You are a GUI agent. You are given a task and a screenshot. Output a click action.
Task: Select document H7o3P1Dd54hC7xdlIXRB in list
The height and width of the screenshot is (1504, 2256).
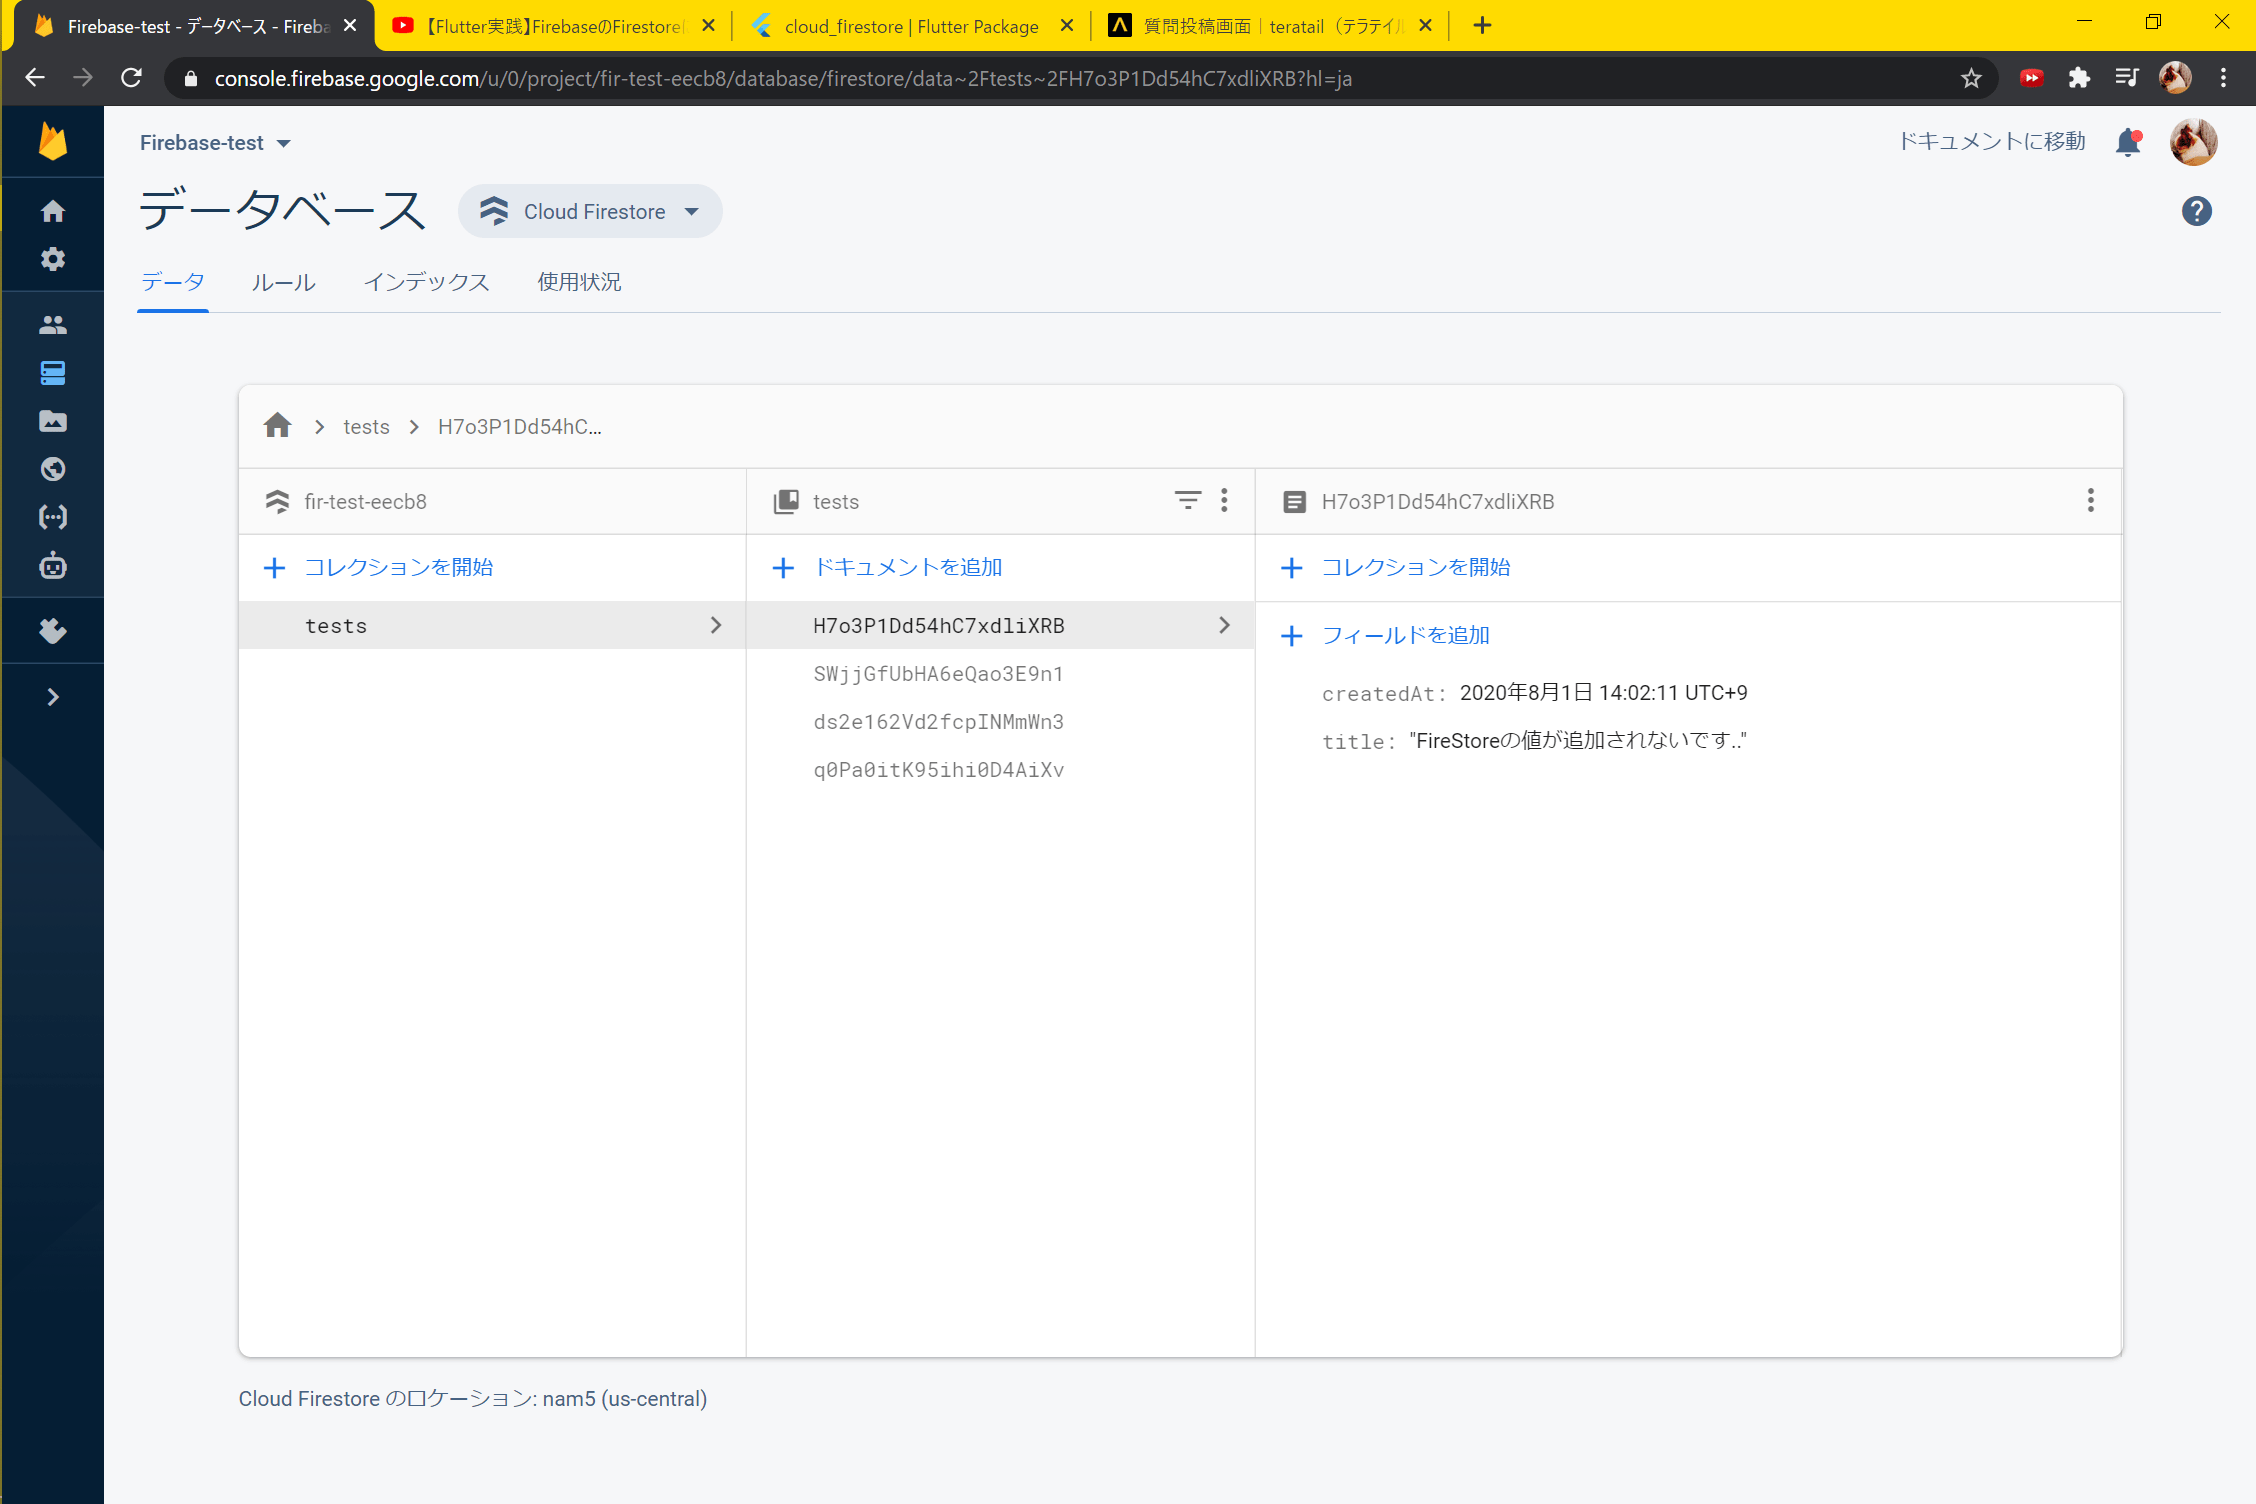coord(1000,625)
